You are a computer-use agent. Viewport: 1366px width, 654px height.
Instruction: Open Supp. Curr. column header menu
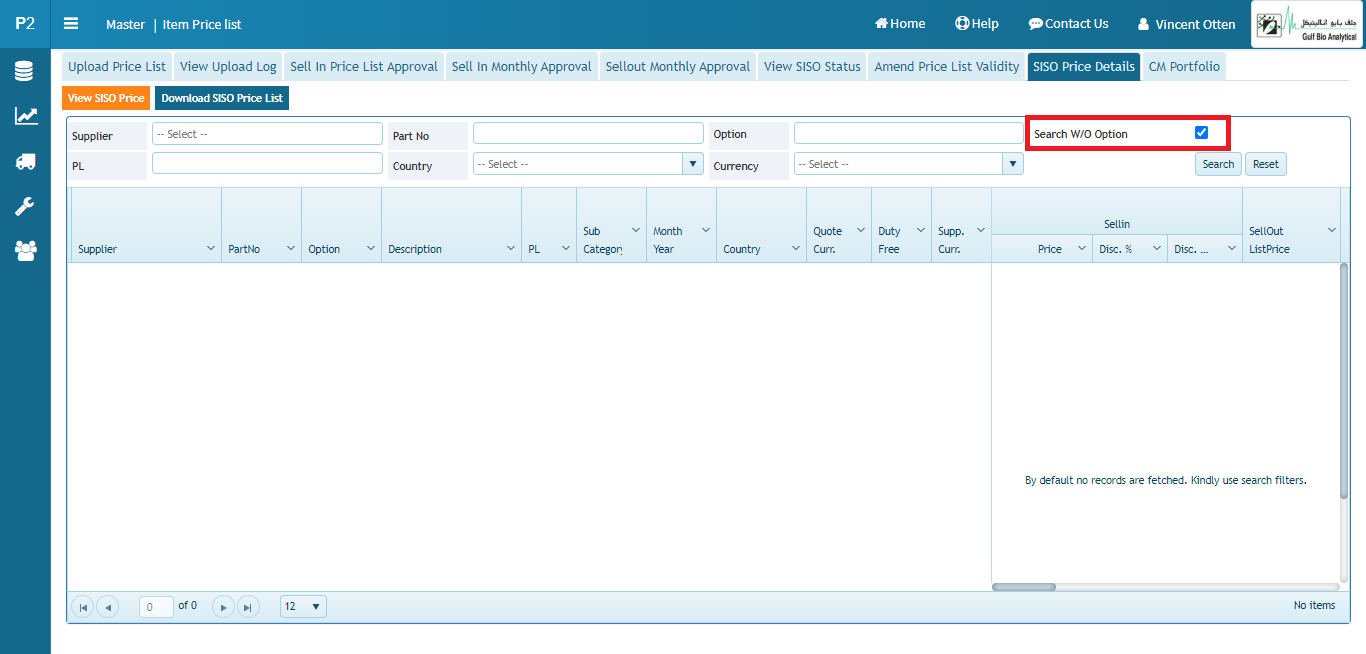[x=981, y=230]
